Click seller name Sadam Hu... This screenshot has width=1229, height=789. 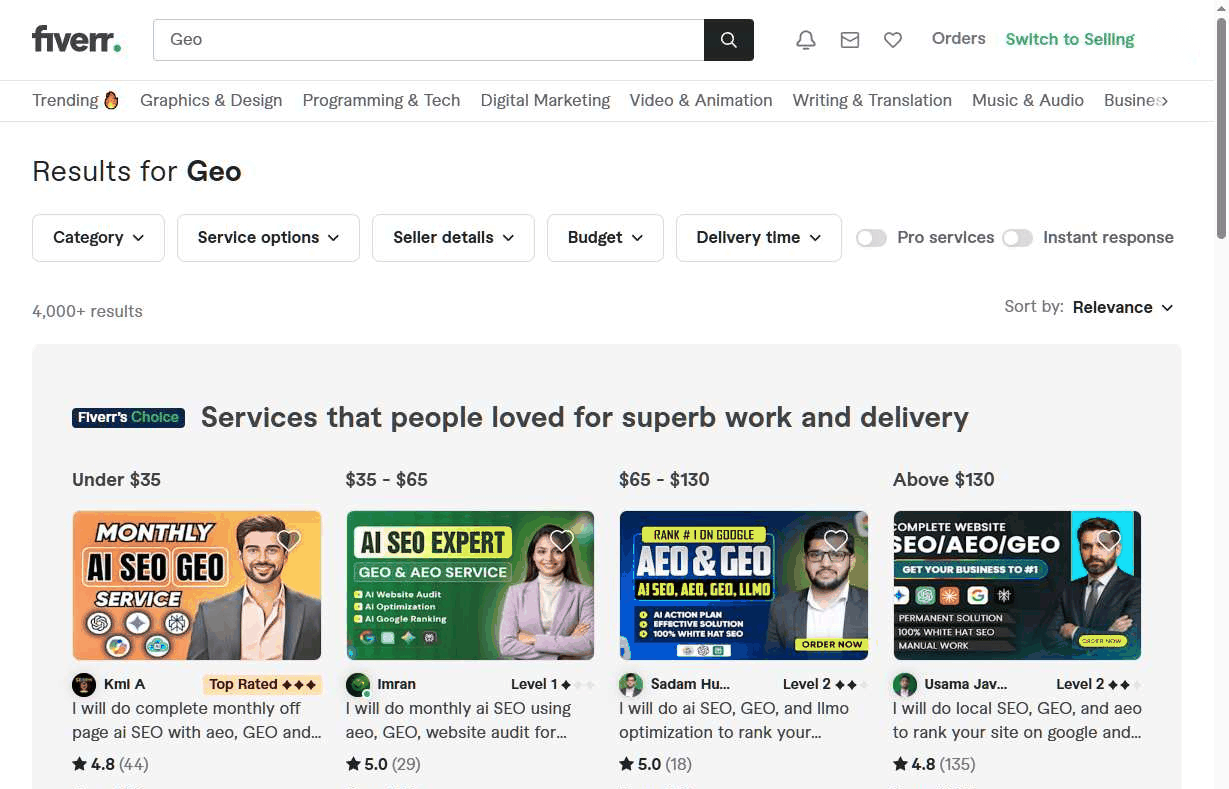690,684
